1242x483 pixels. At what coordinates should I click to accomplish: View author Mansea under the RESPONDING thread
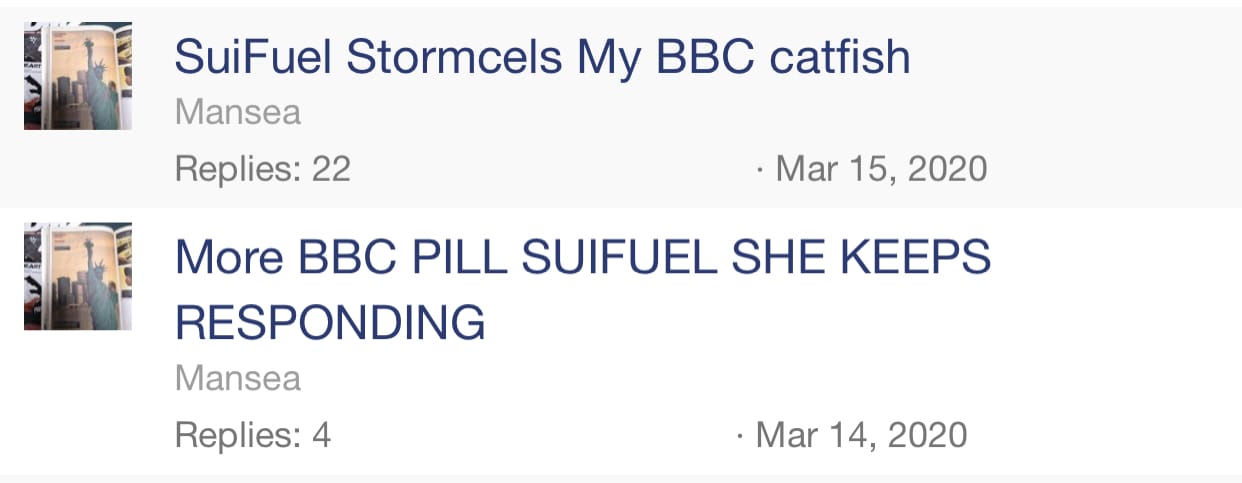pyautogui.click(x=238, y=379)
